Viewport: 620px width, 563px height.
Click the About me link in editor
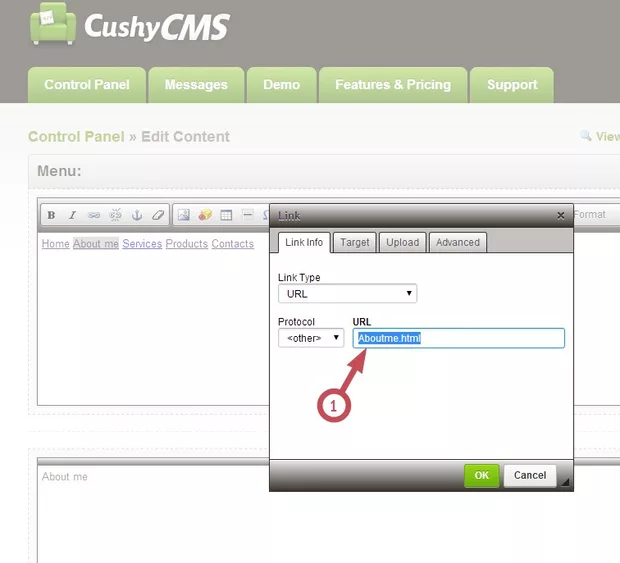point(96,244)
